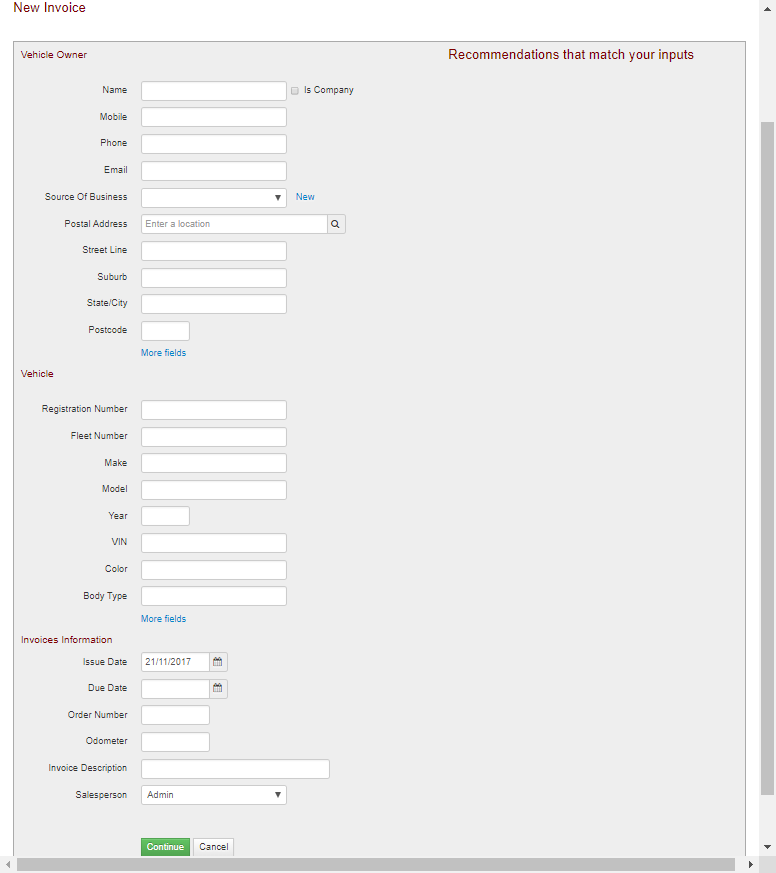Focus the Street Line input field
Screen dimensions: 776x873
pos(214,251)
